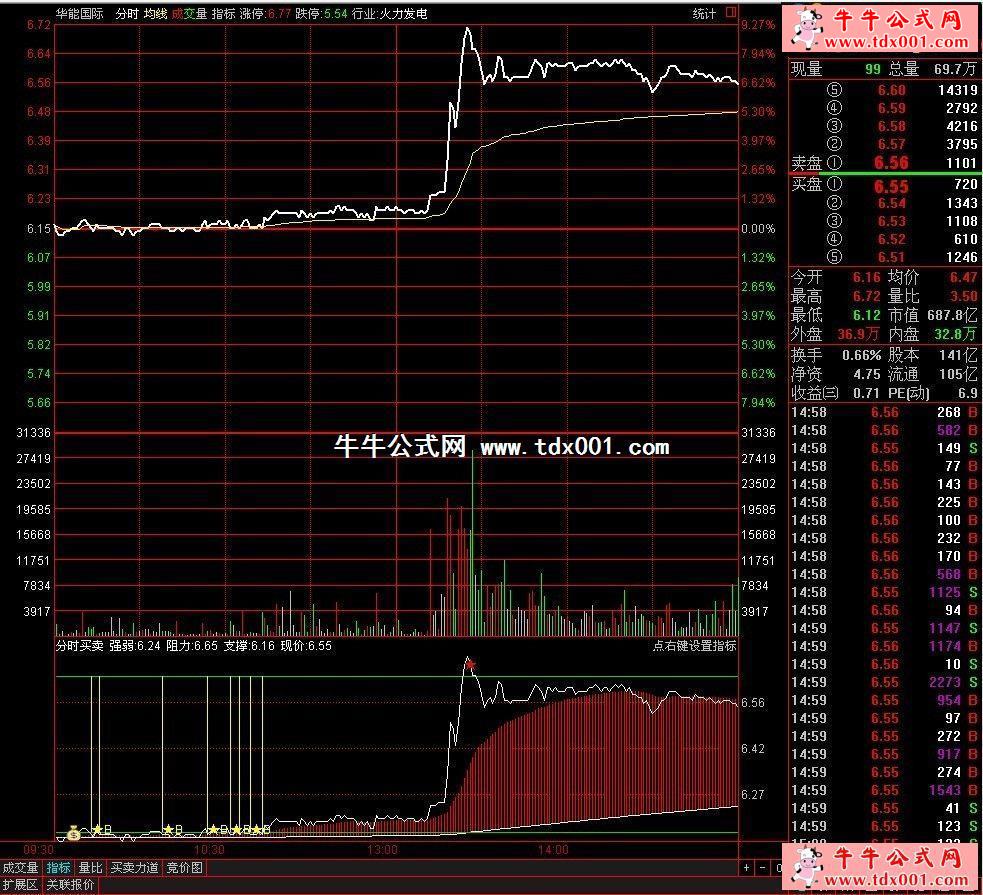
Task: Switch to the 成交量 tab
Action: (x=21, y=868)
